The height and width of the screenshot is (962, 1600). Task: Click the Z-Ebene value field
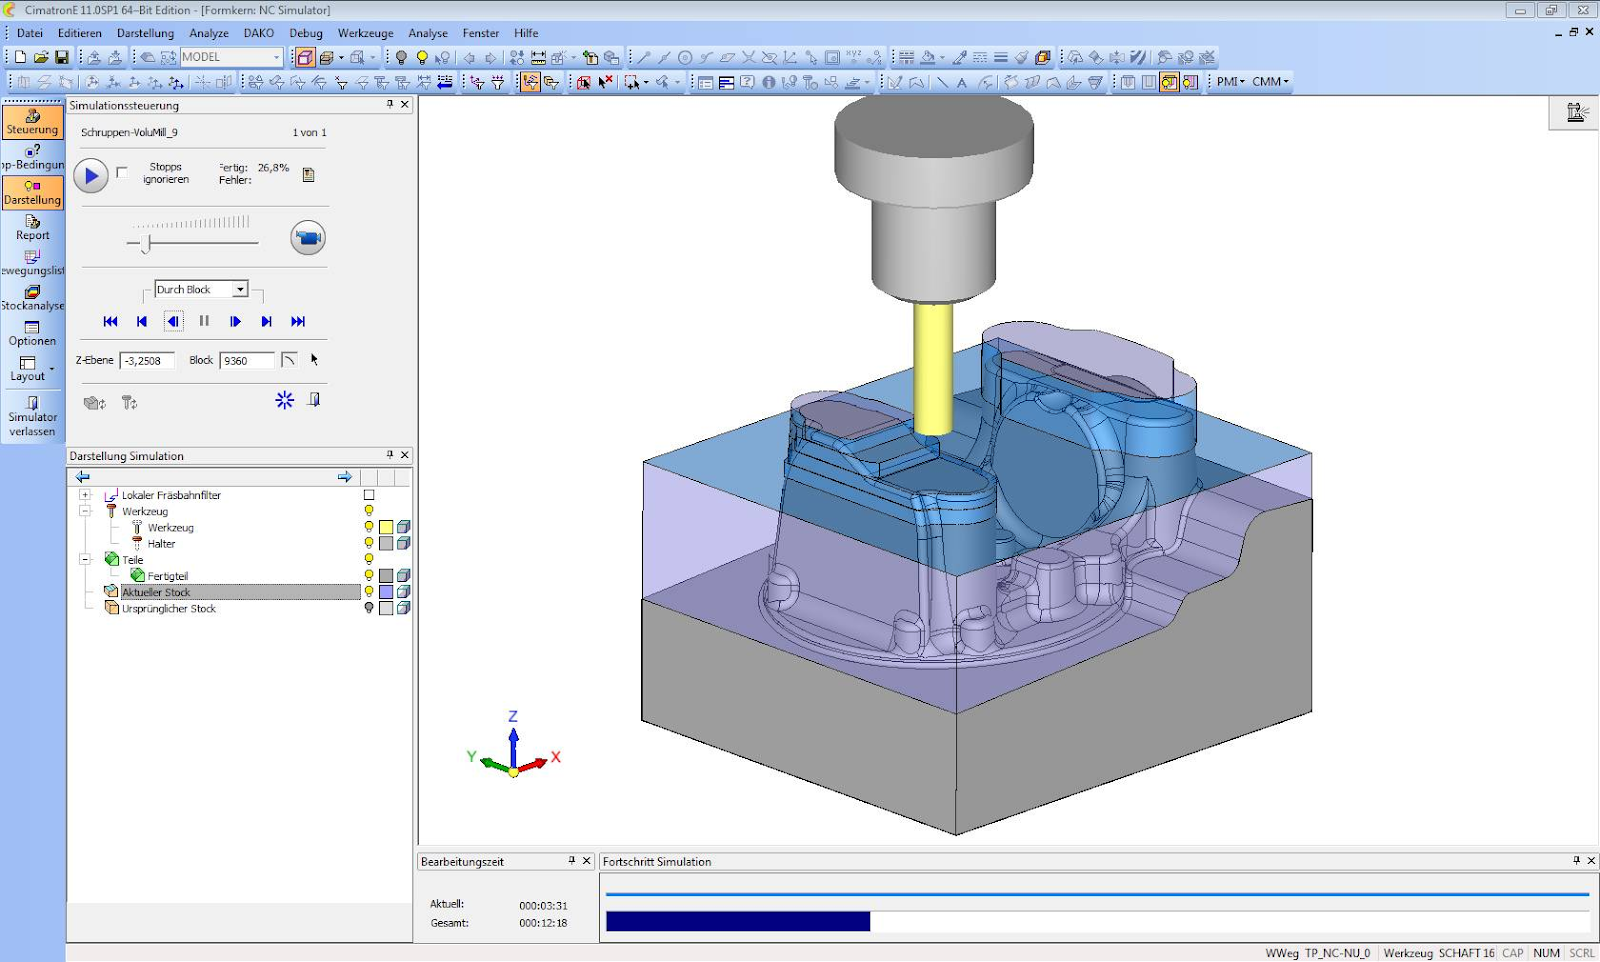147,361
